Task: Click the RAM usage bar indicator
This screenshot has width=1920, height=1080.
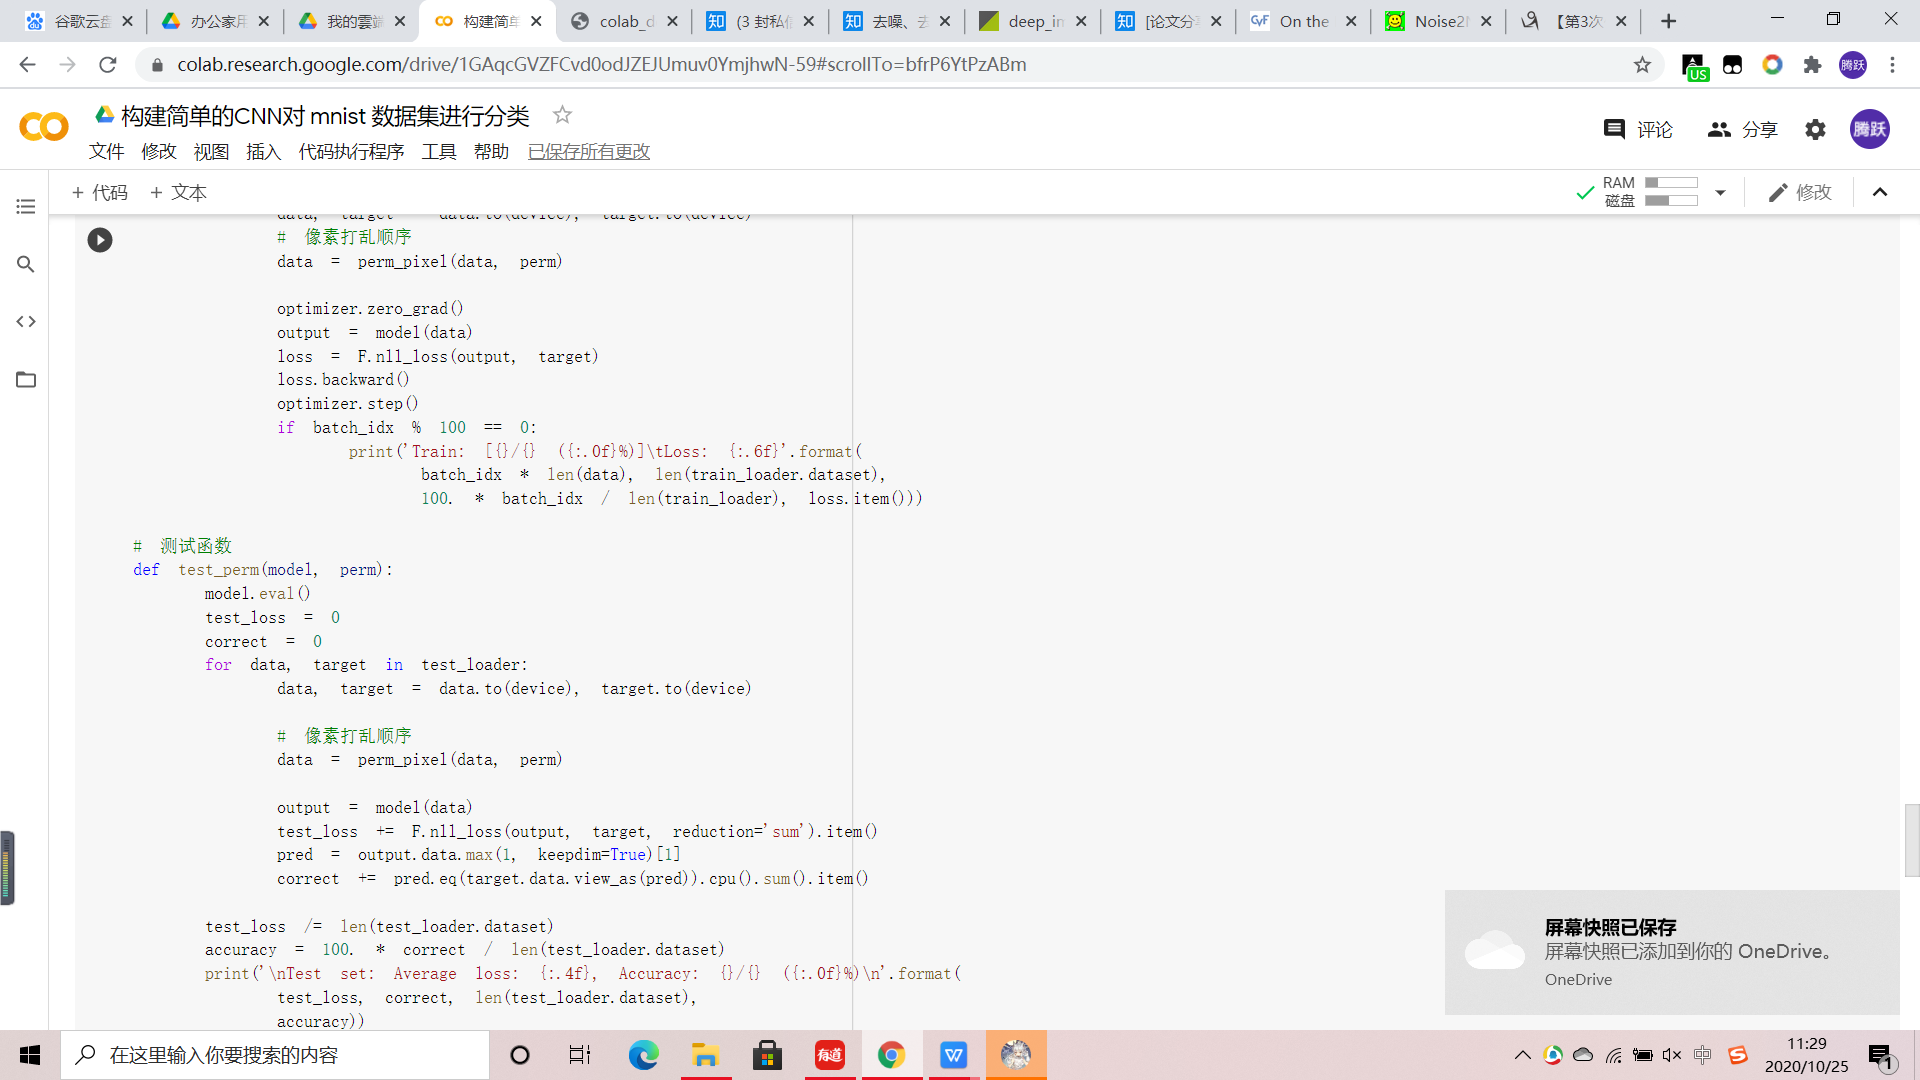Action: [1671, 183]
